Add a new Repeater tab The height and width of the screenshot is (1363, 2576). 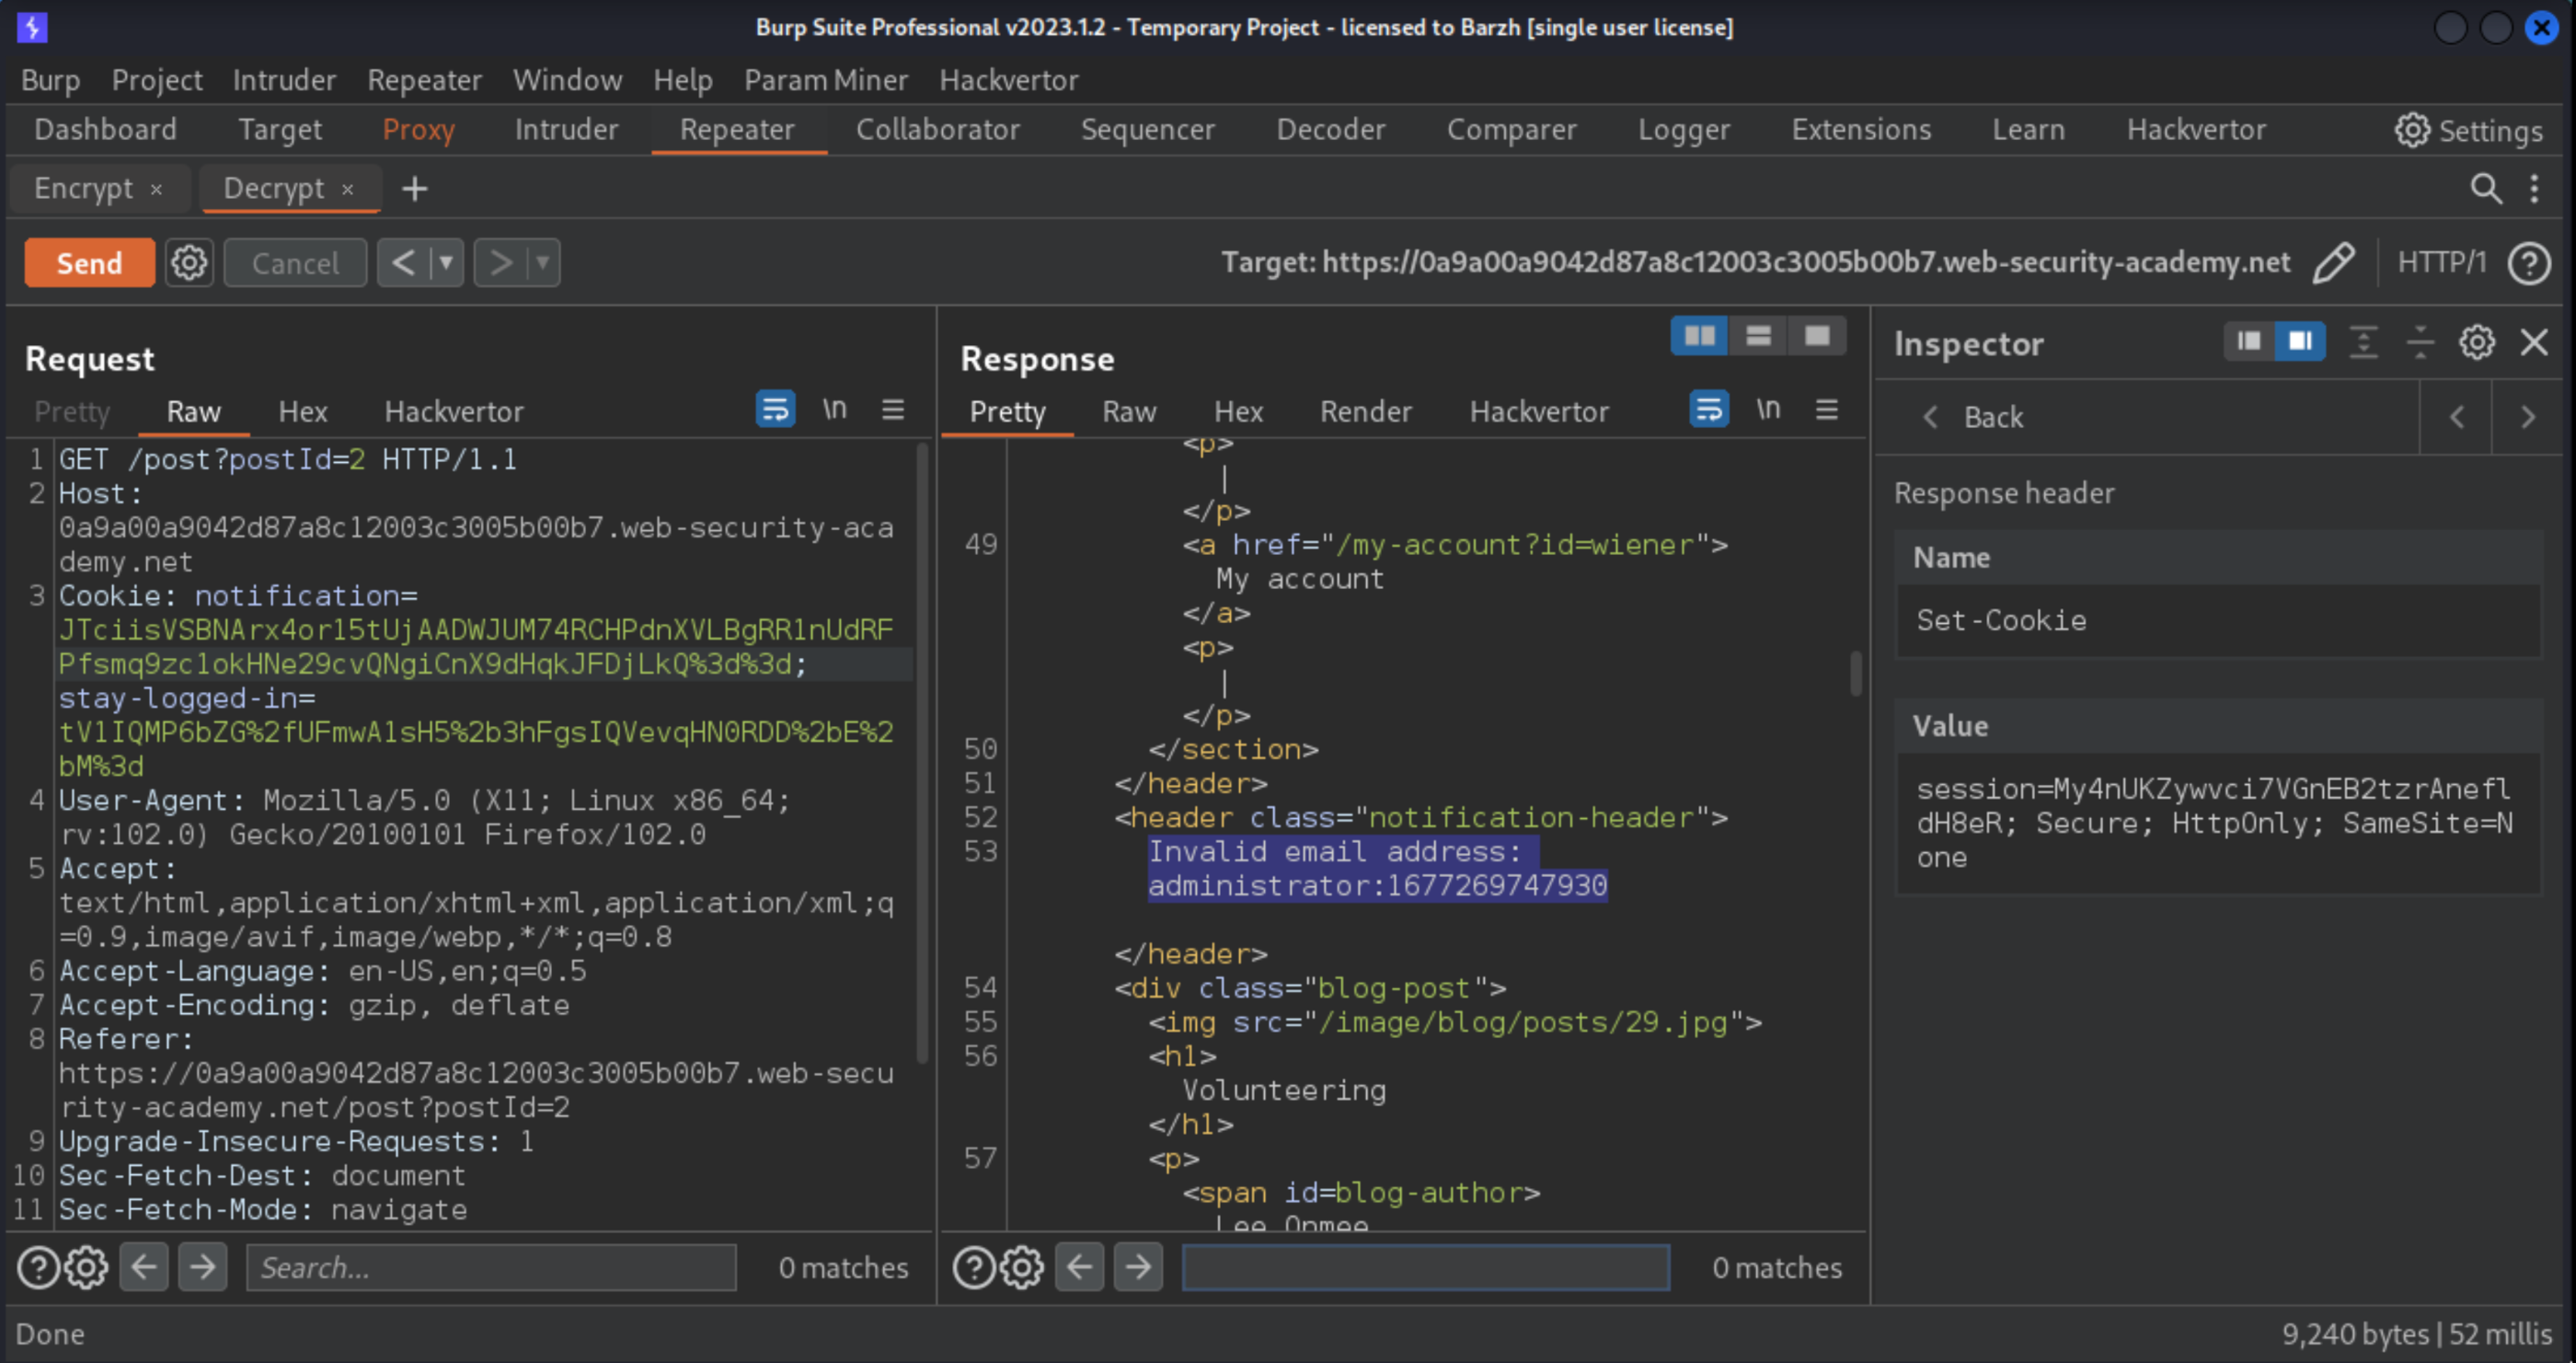(414, 188)
